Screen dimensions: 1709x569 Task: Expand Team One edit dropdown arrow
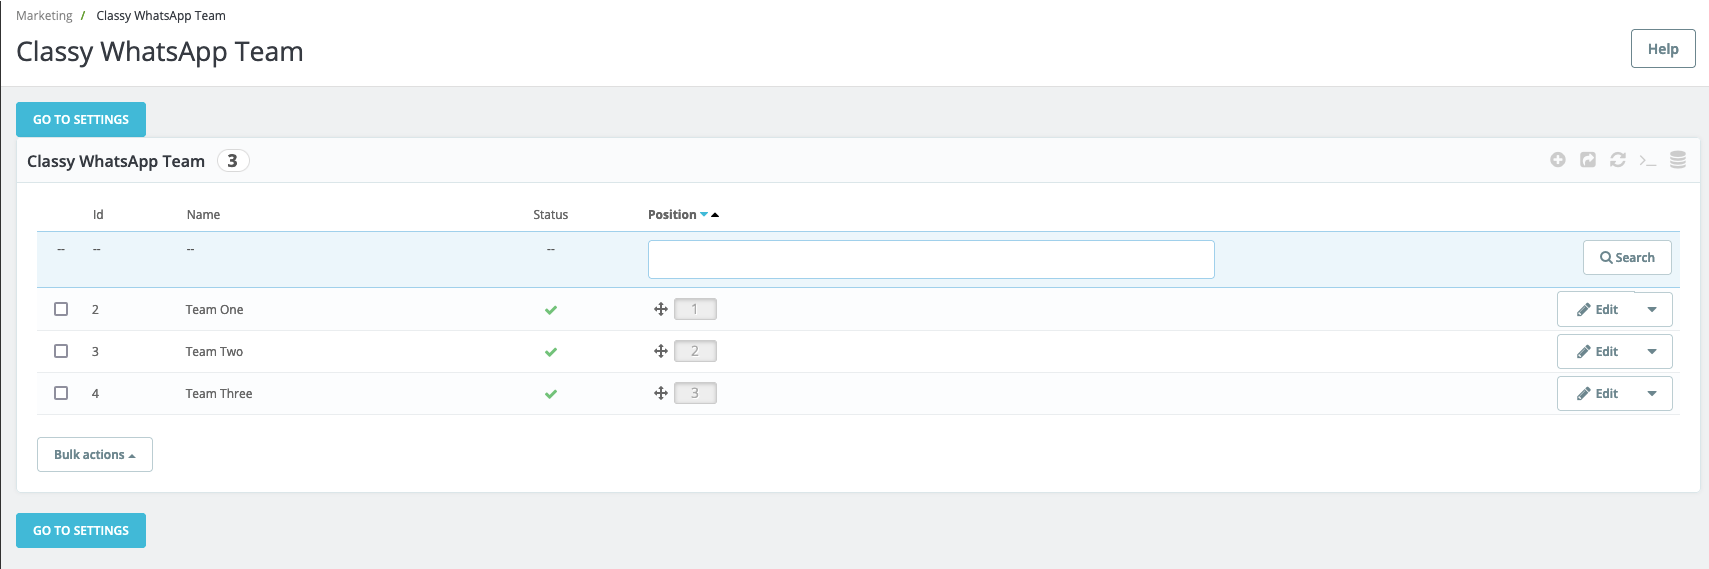coord(1652,309)
